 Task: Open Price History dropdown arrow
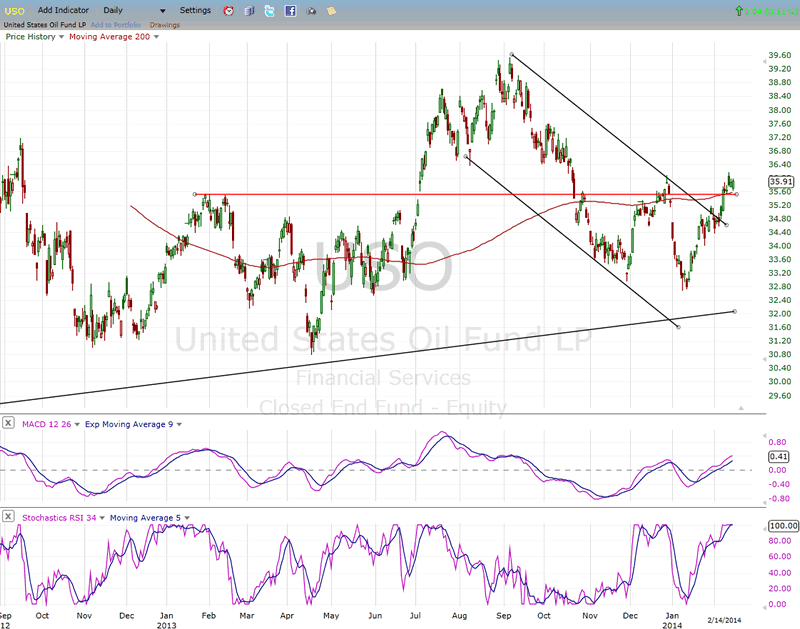pos(61,37)
